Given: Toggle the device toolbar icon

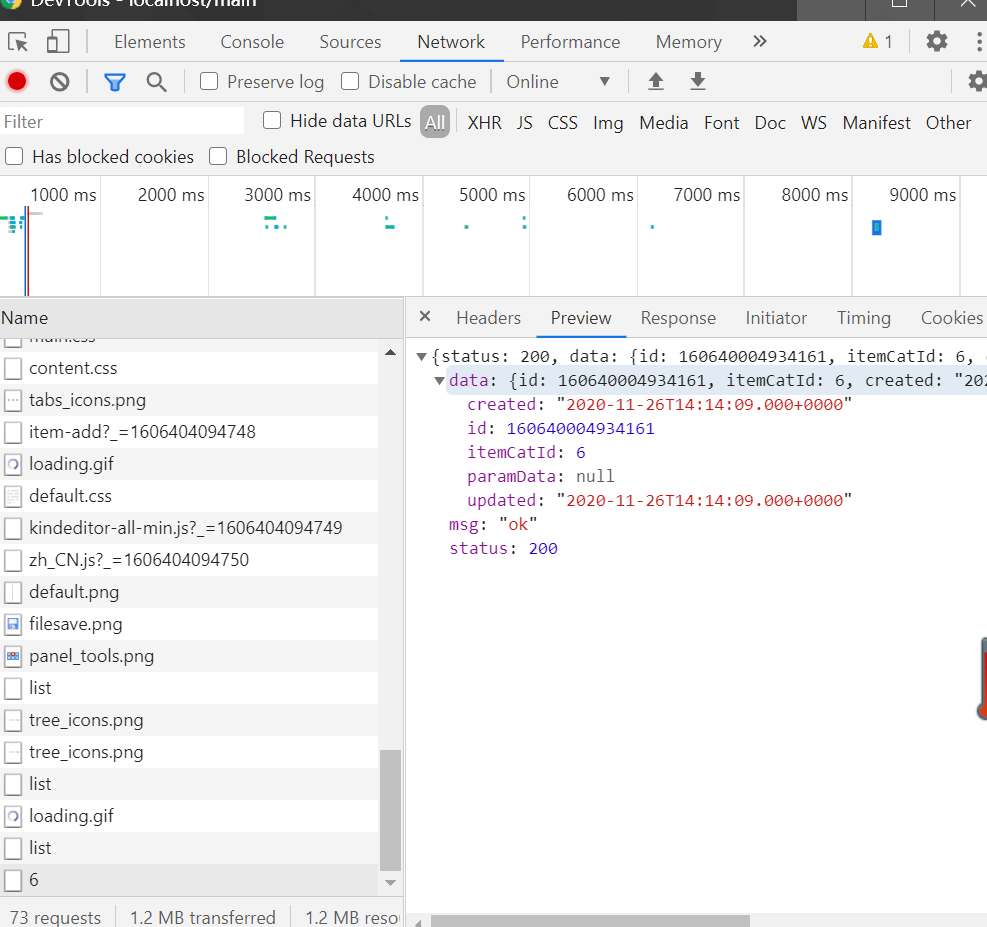Looking at the screenshot, I should (x=58, y=42).
